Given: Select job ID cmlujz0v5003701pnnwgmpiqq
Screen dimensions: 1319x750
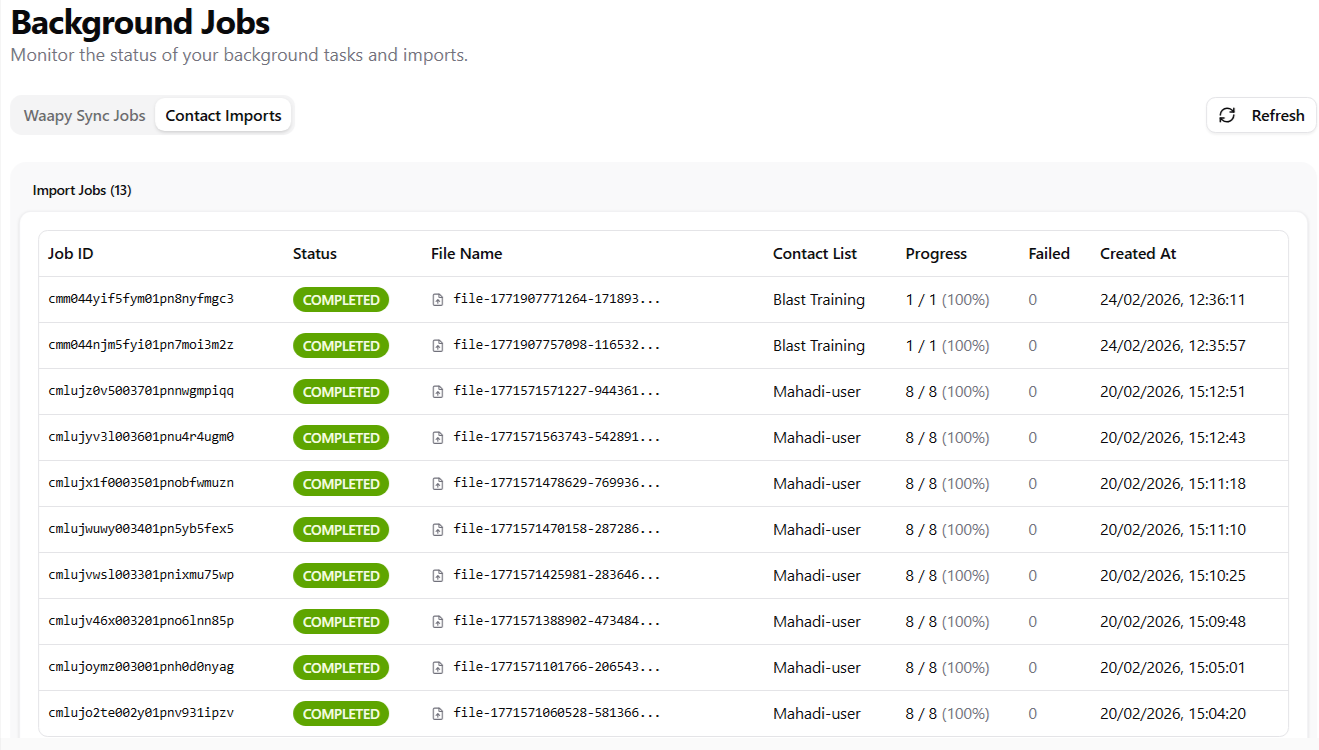Looking at the screenshot, I should point(141,391).
